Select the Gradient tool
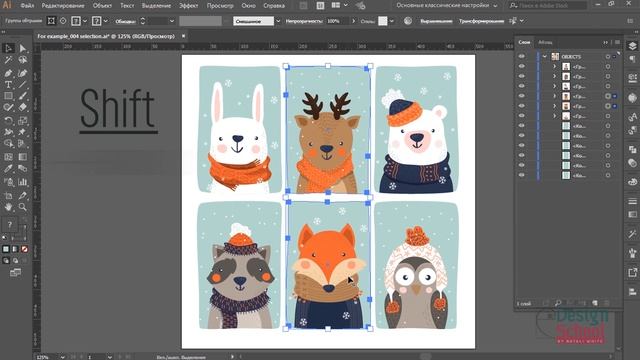 pyautogui.click(x=23, y=157)
